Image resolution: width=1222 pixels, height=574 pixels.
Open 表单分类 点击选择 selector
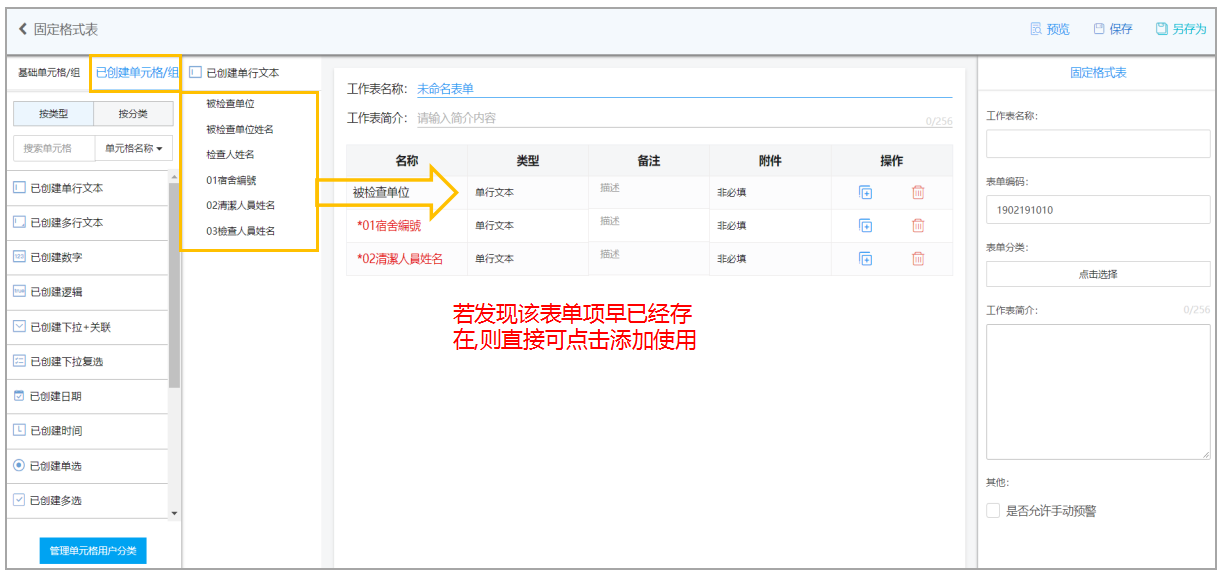[x=1098, y=274]
